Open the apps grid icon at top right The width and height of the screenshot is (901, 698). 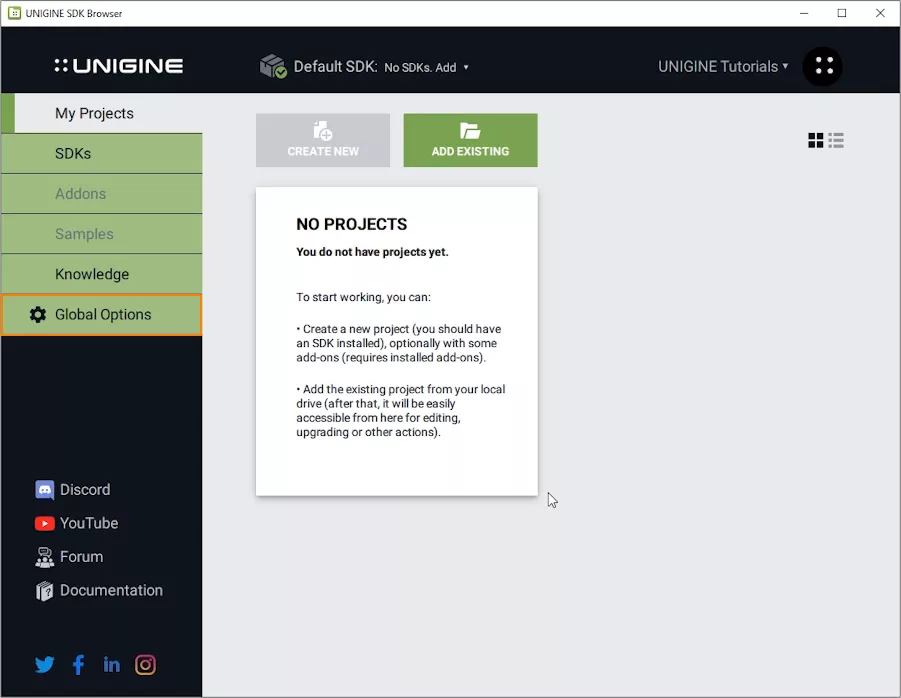(822, 66)
